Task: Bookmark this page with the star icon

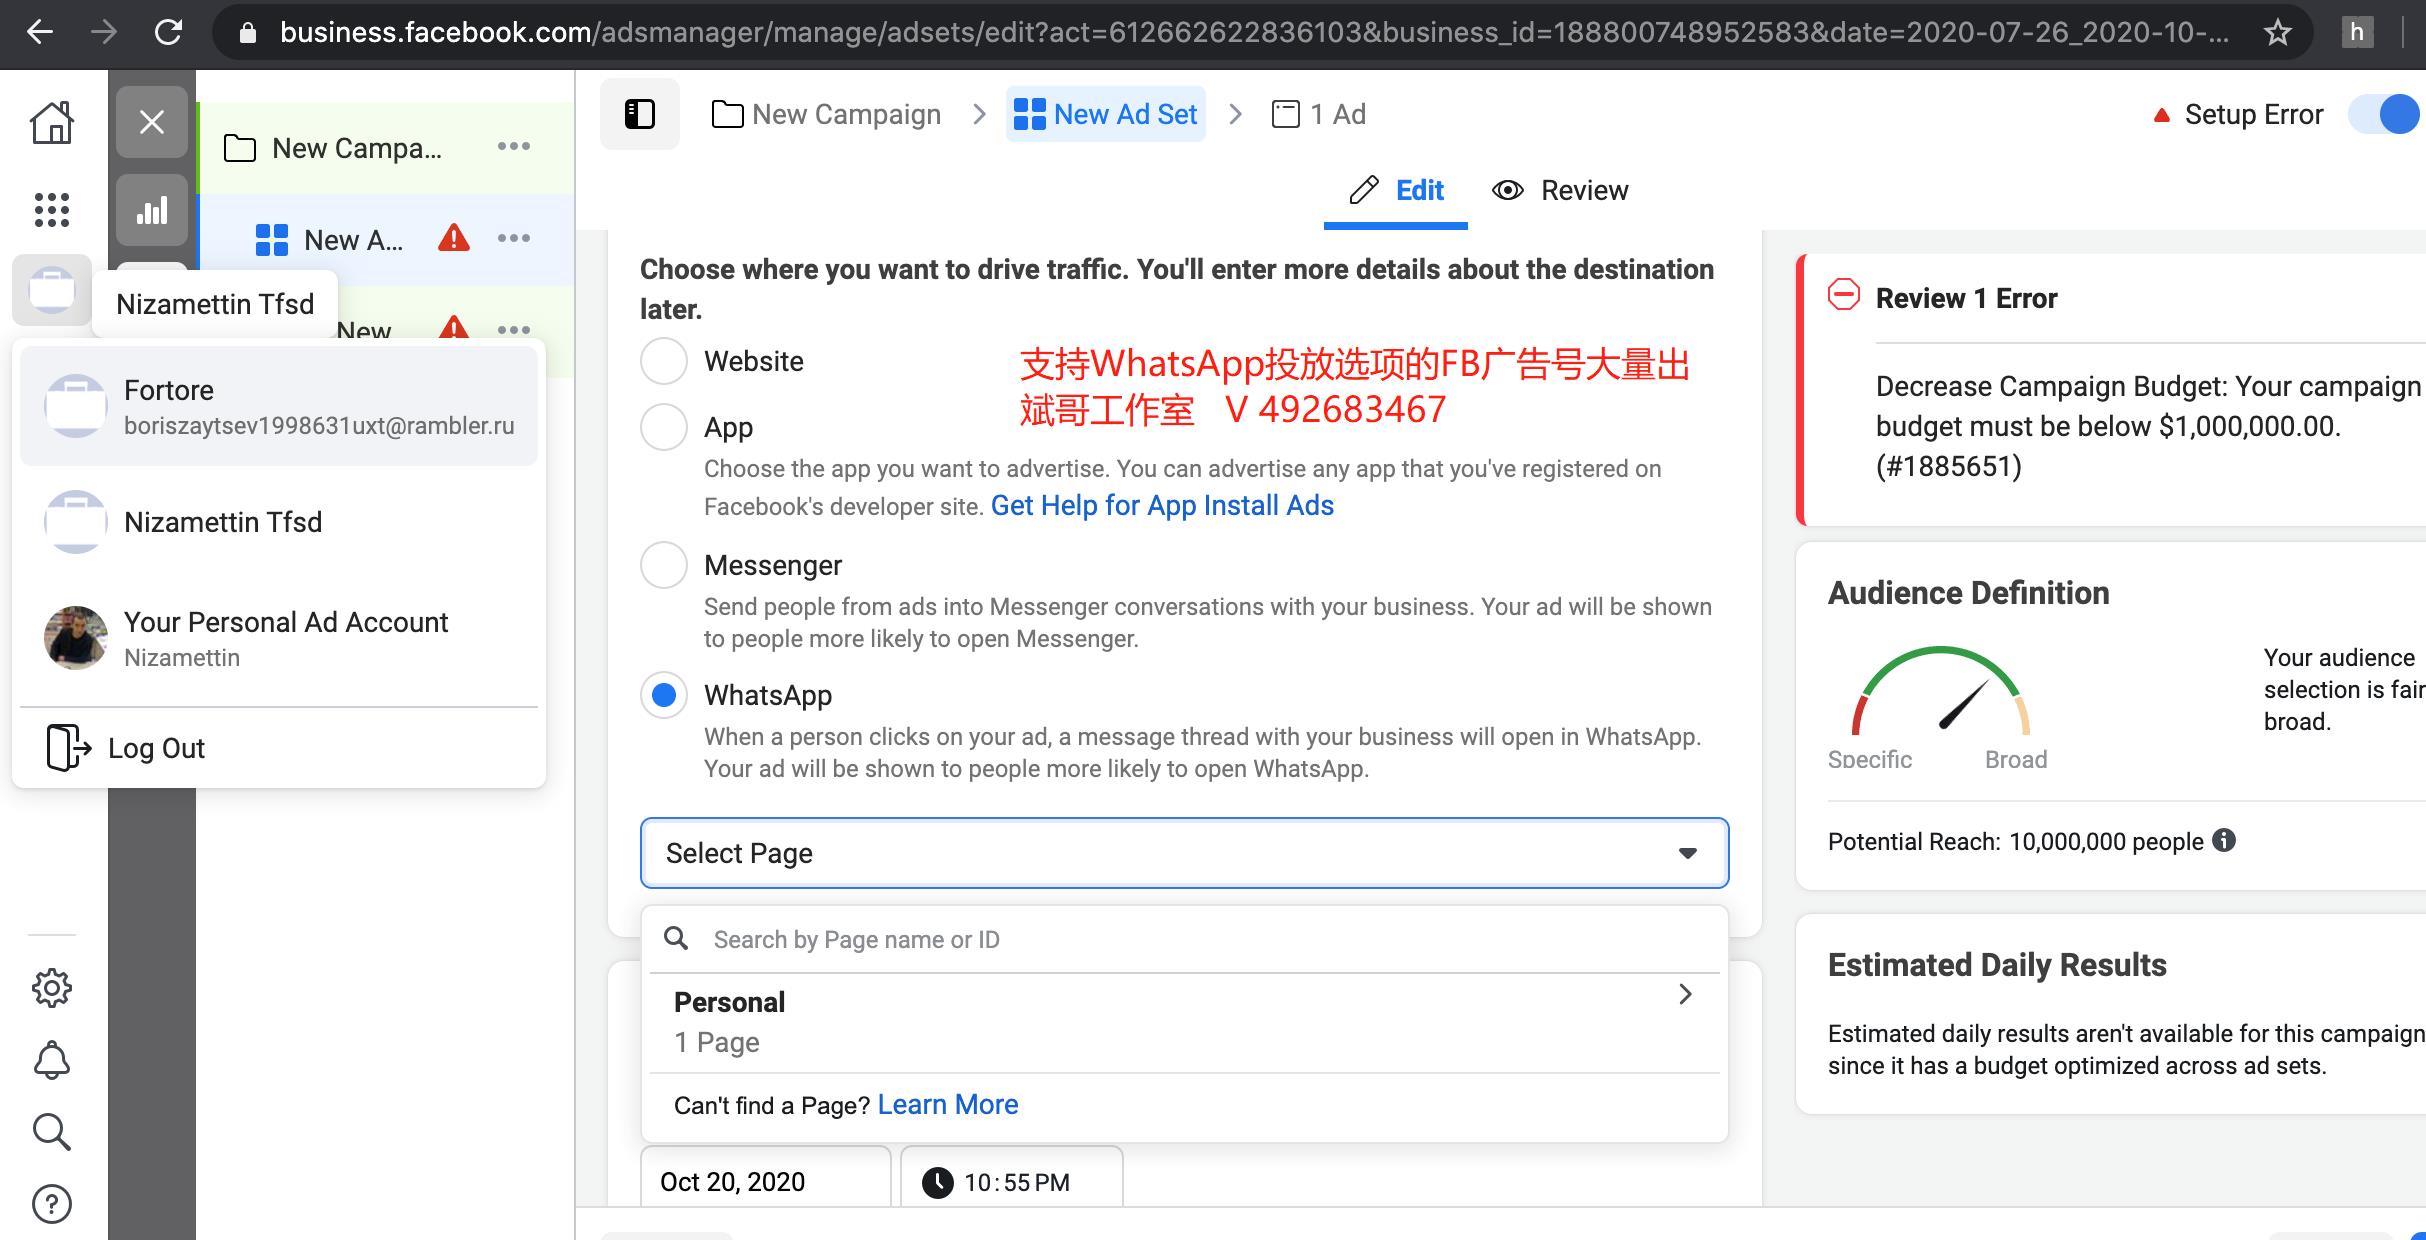Action: pos(2277,33)
